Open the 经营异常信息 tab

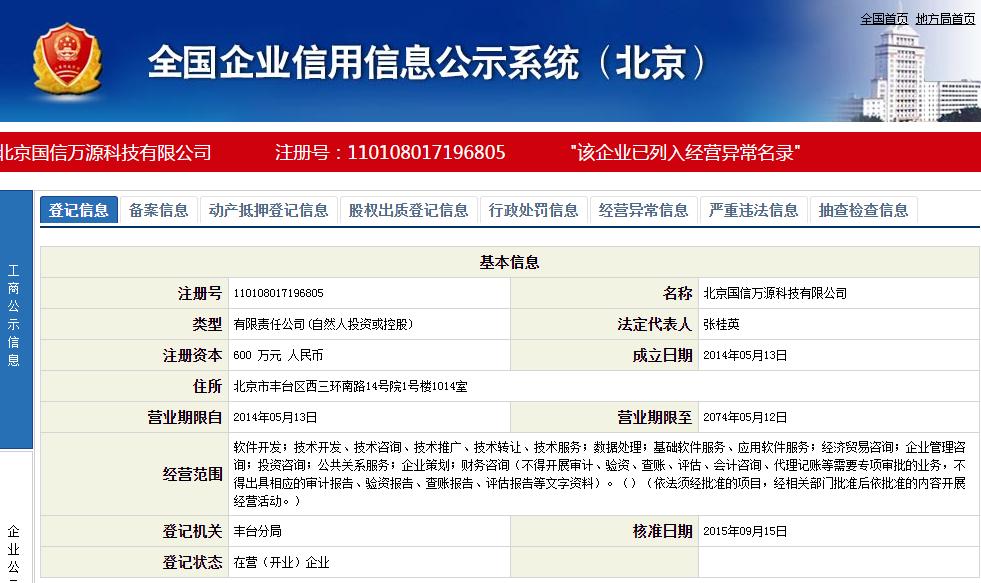pyautogui.click(x=643, y=210)
